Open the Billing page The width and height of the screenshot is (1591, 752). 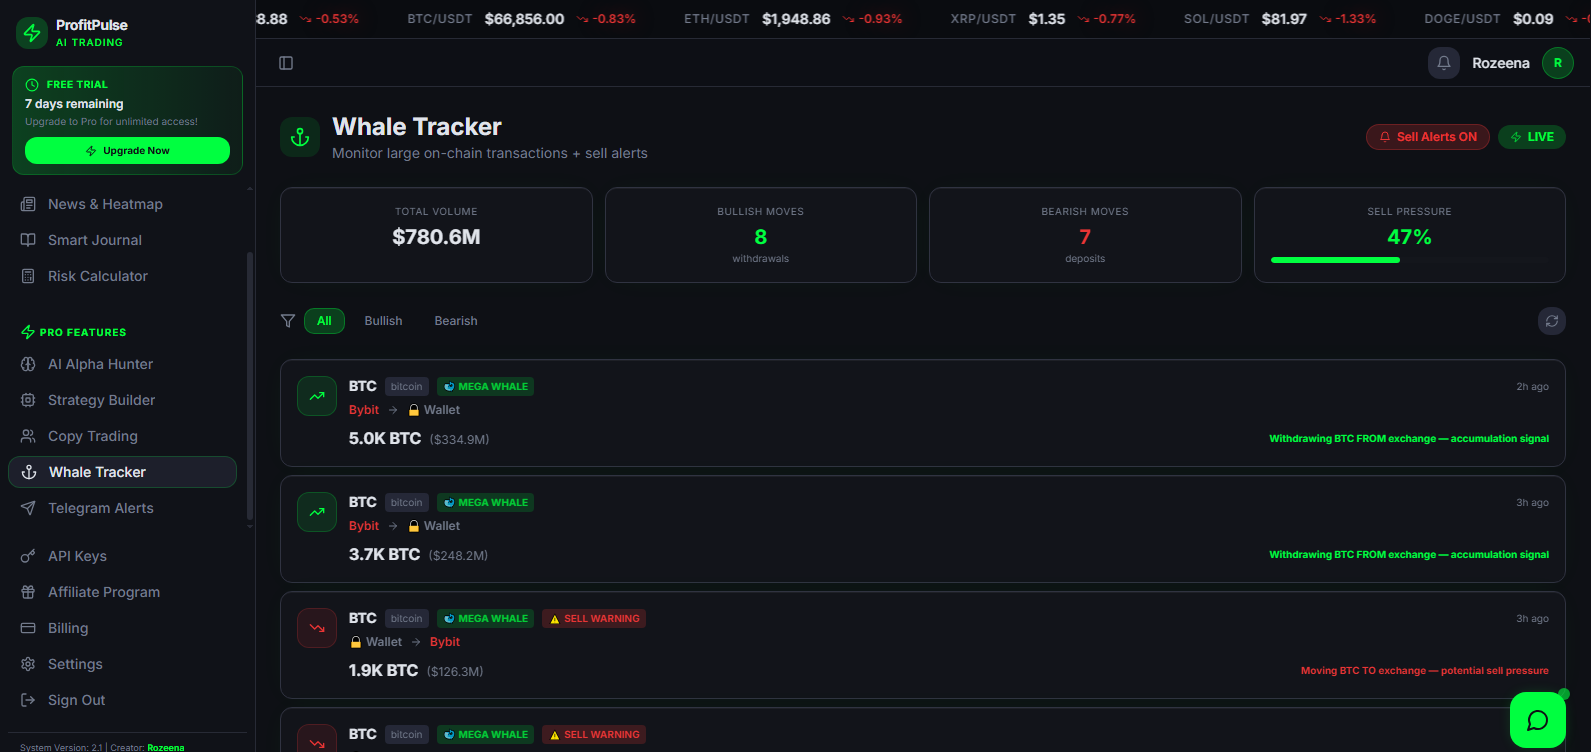click(122, 628)
